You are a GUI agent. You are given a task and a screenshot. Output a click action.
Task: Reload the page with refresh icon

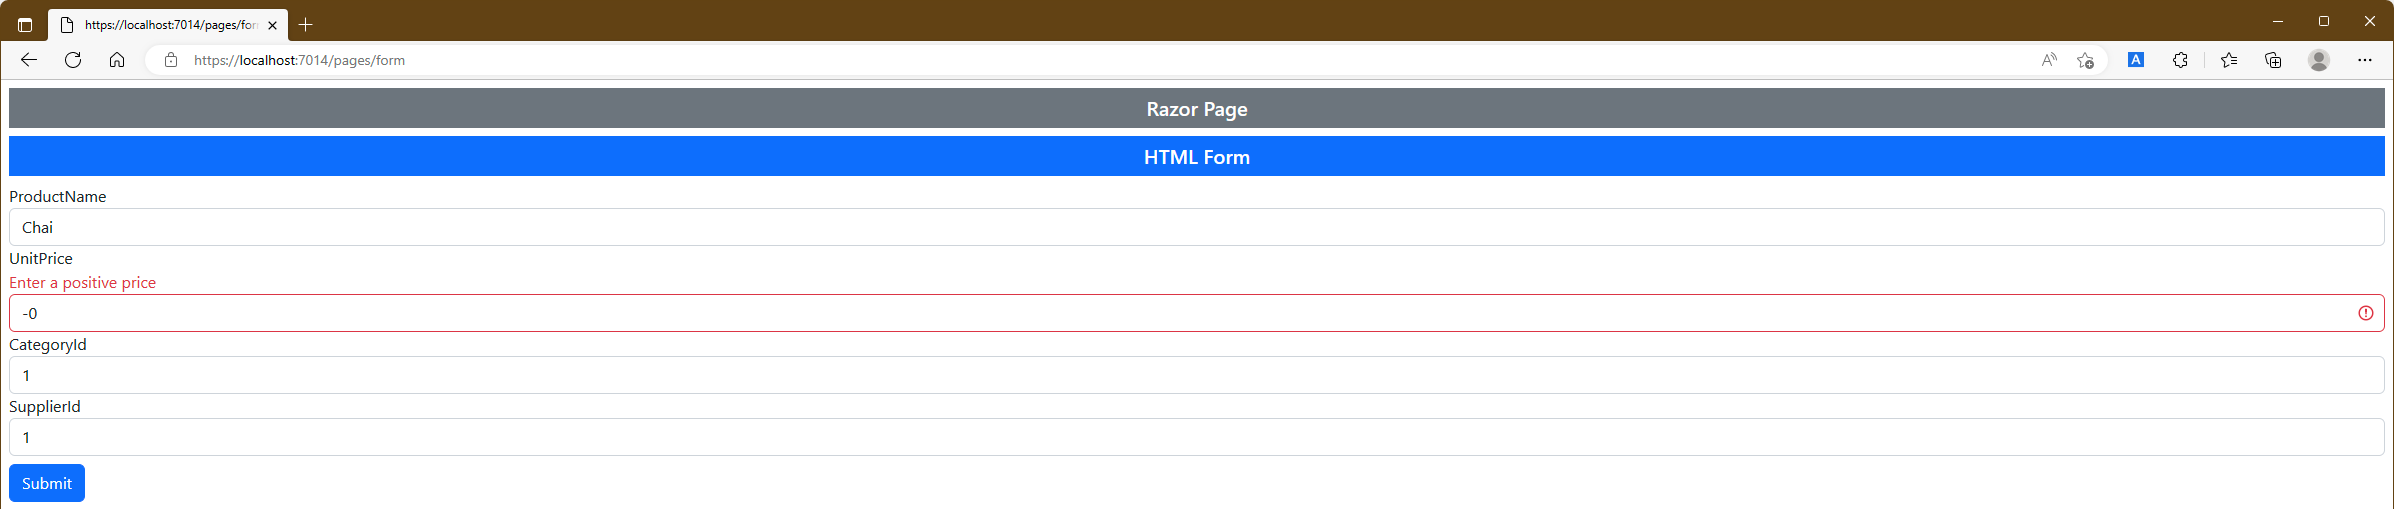[73, 60]
